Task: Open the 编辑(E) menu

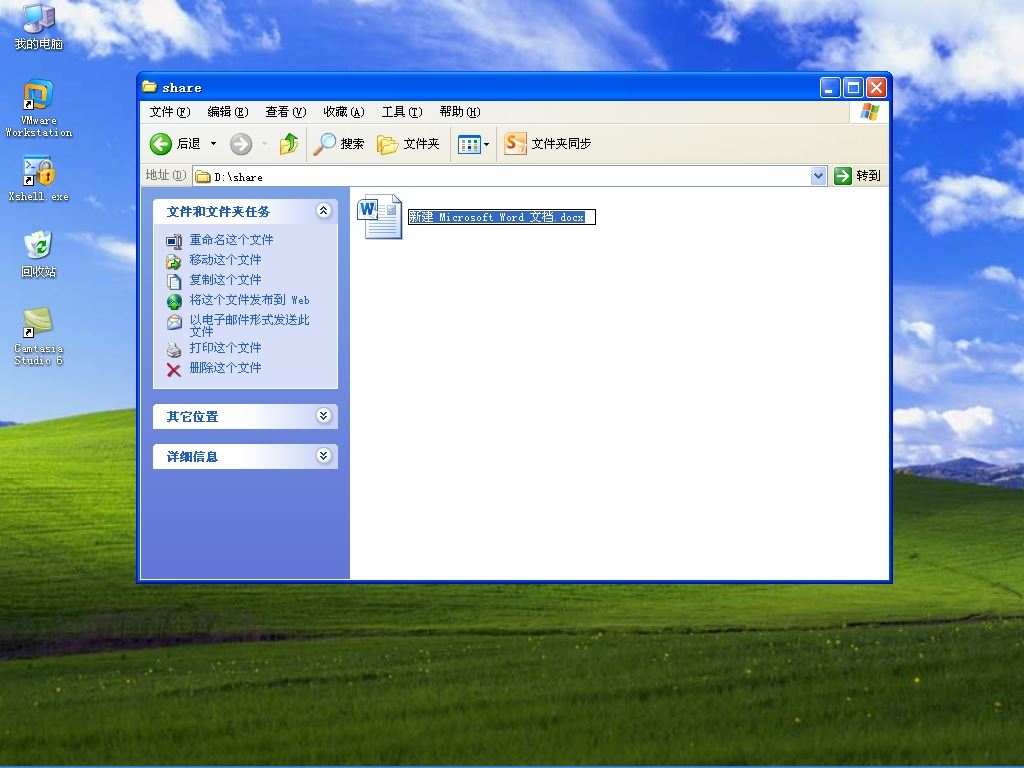Action: pos(227,112)
